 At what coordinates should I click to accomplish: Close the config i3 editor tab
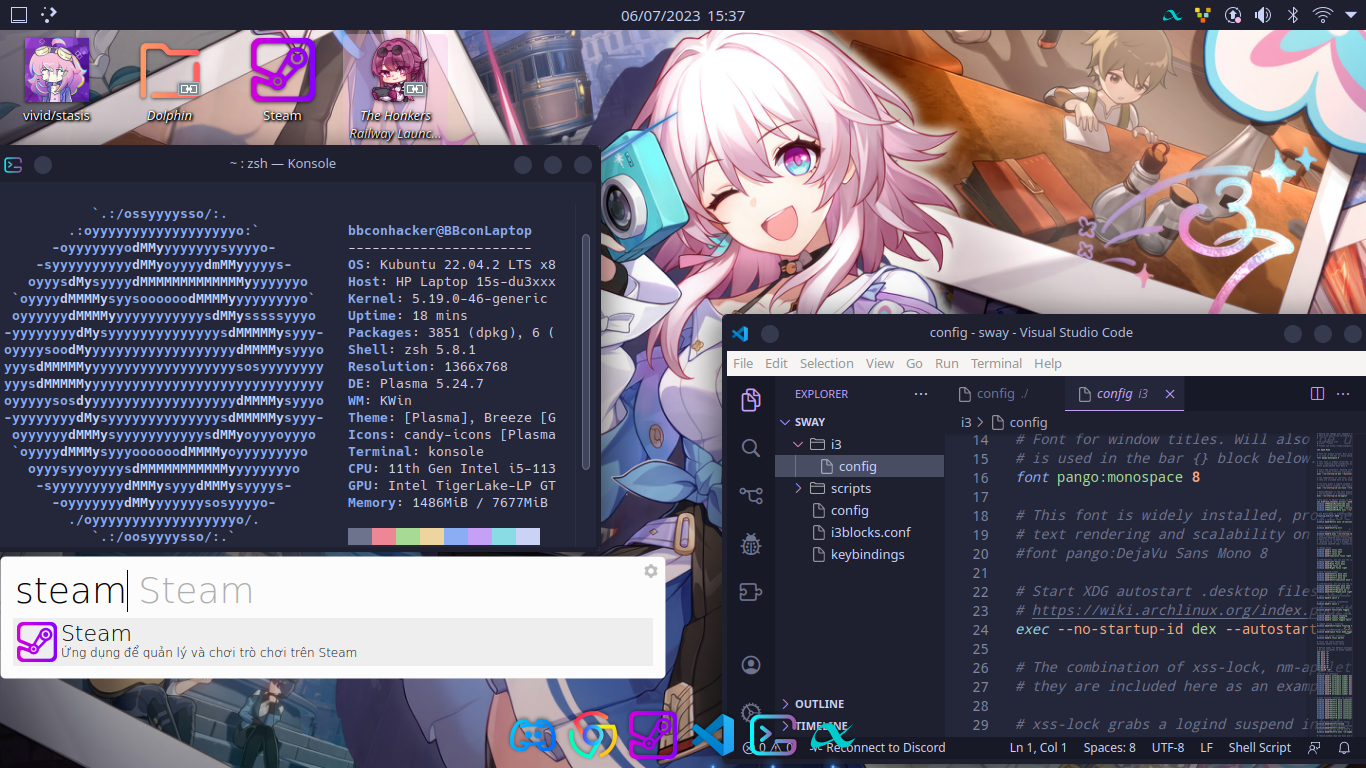[x=1169, y=394]
